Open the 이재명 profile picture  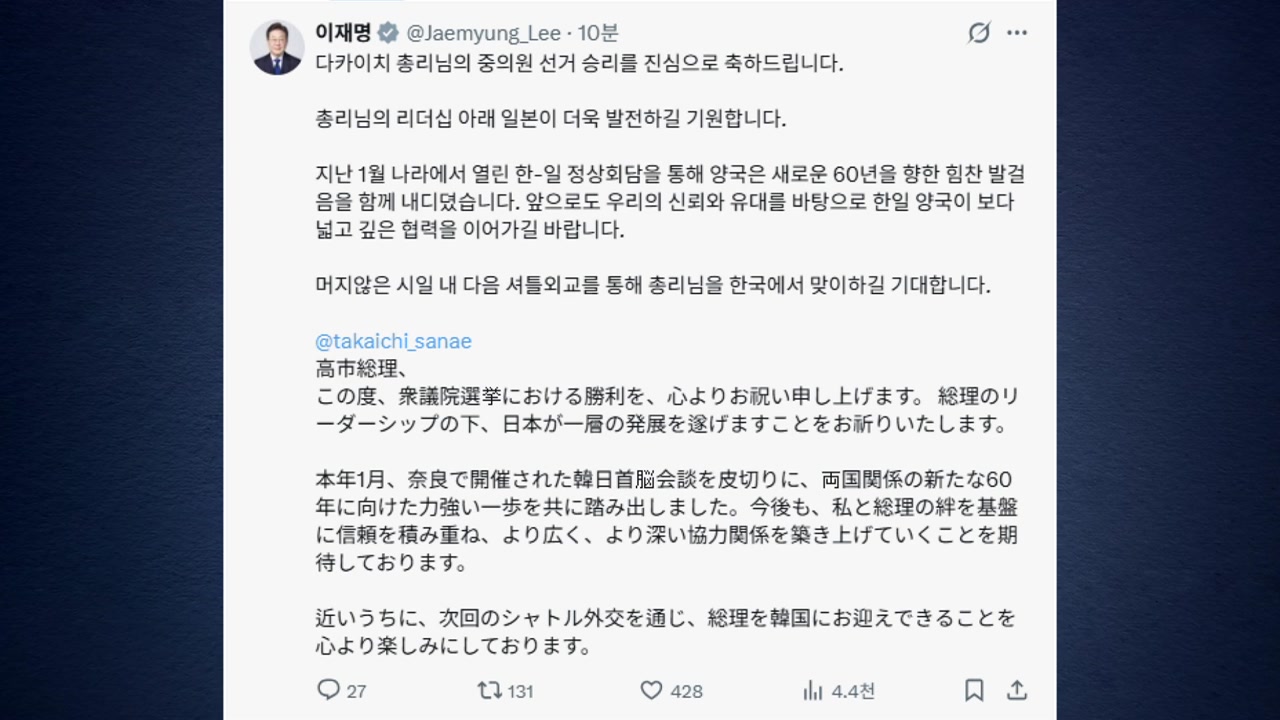(276, 48)
